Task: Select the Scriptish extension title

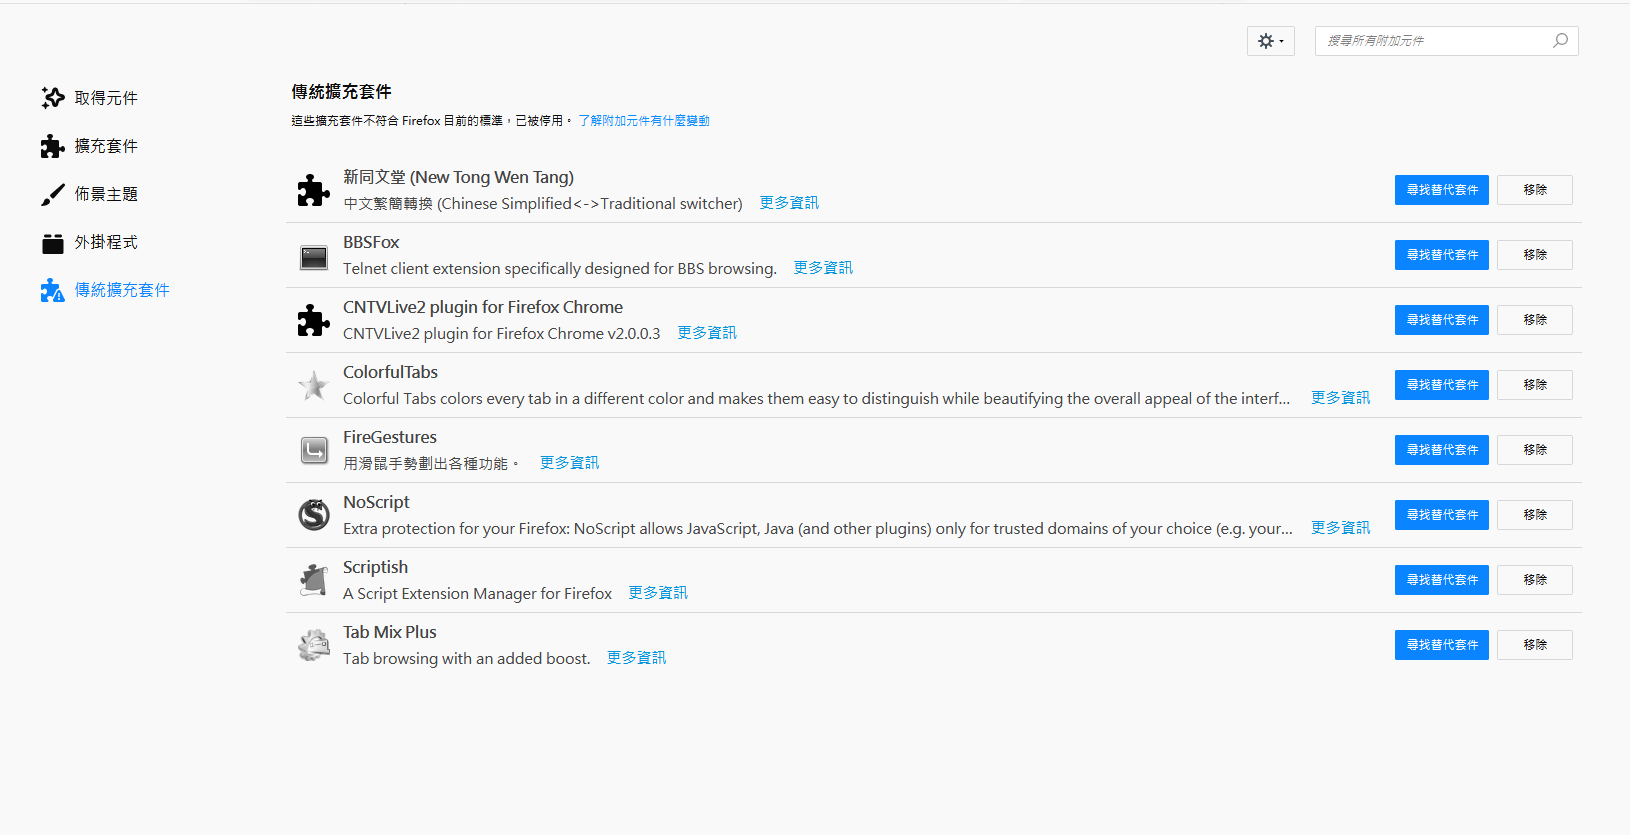Action: pyautogui.click(x=375, y=567)
